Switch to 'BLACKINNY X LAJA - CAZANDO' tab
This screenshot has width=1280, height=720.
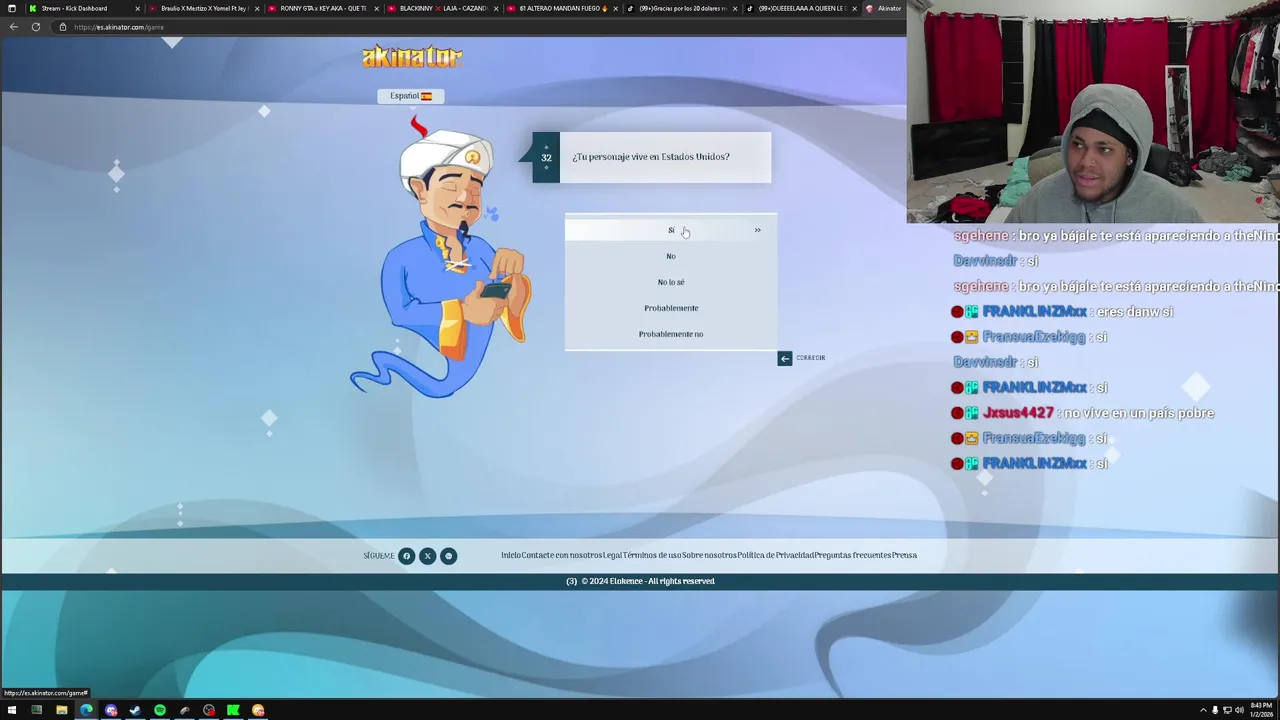[442, 8]
